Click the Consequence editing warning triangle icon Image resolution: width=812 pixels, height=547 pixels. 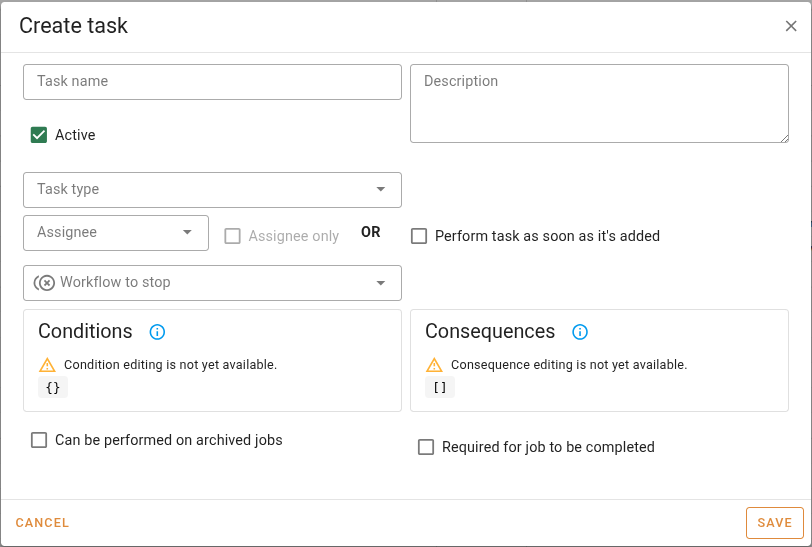(434, 365)
